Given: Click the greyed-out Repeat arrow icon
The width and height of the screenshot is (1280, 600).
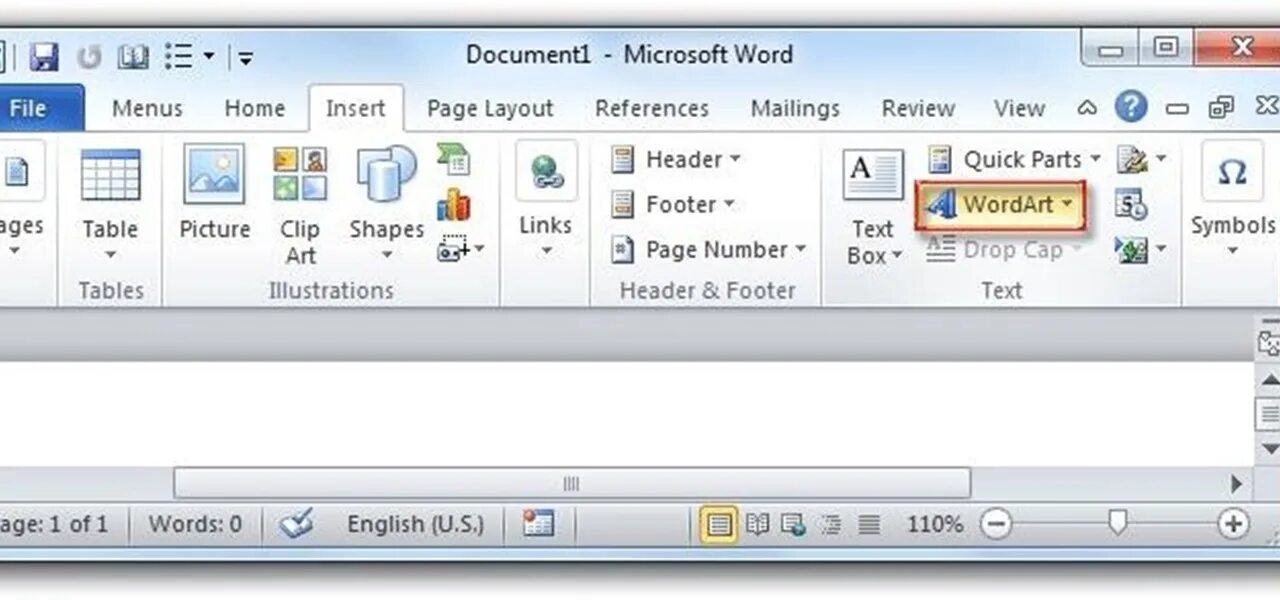Looking at the screenshot, I should coord(90,56).
